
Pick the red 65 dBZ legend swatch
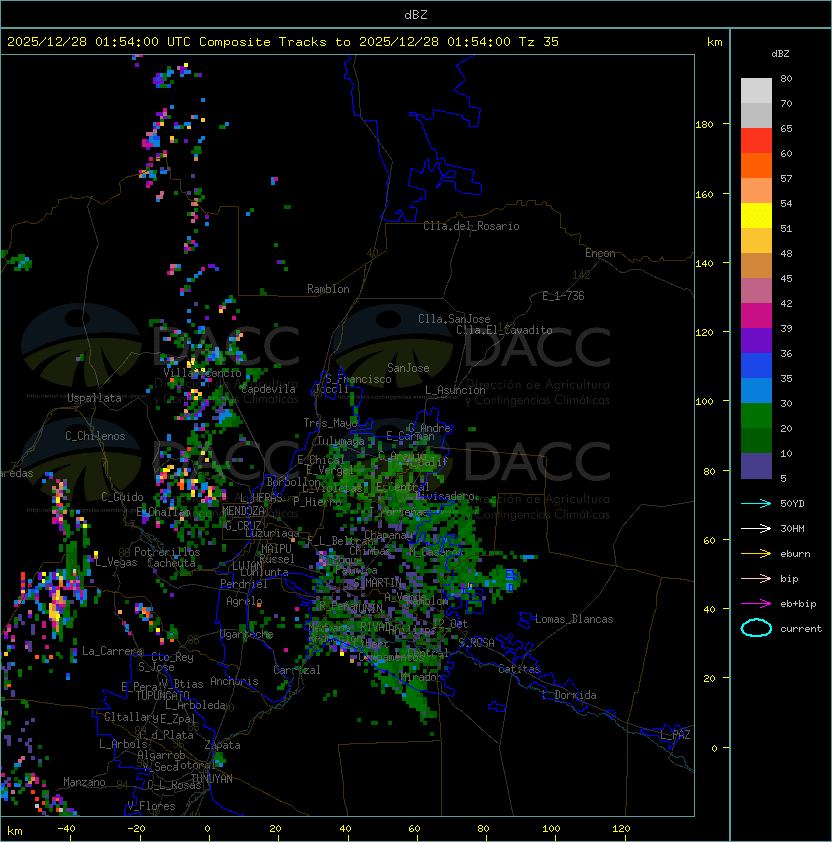coord(756,140)
